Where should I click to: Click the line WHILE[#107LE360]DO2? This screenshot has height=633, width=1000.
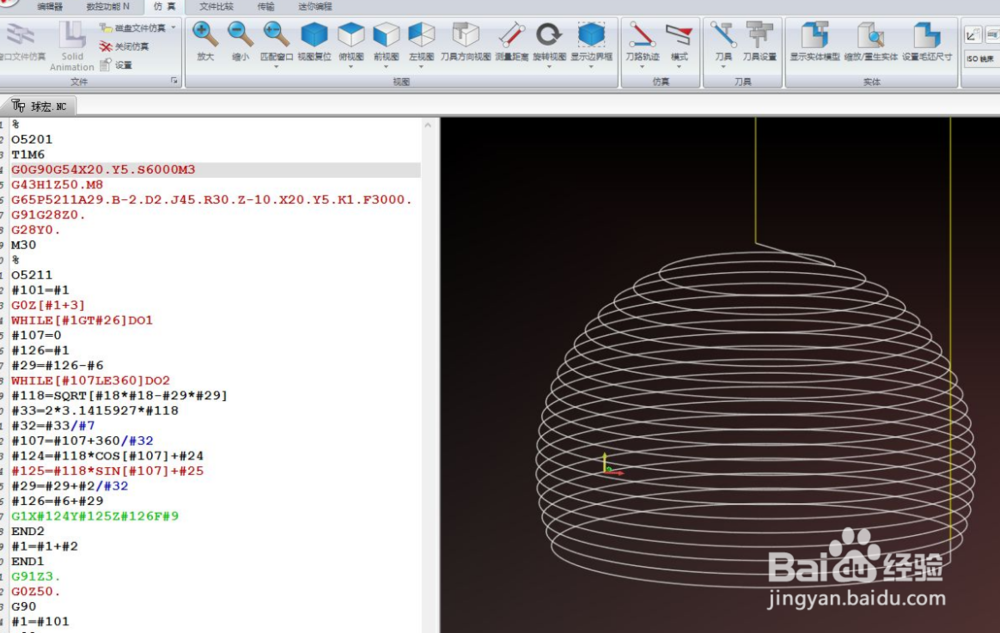pos(91,381)
